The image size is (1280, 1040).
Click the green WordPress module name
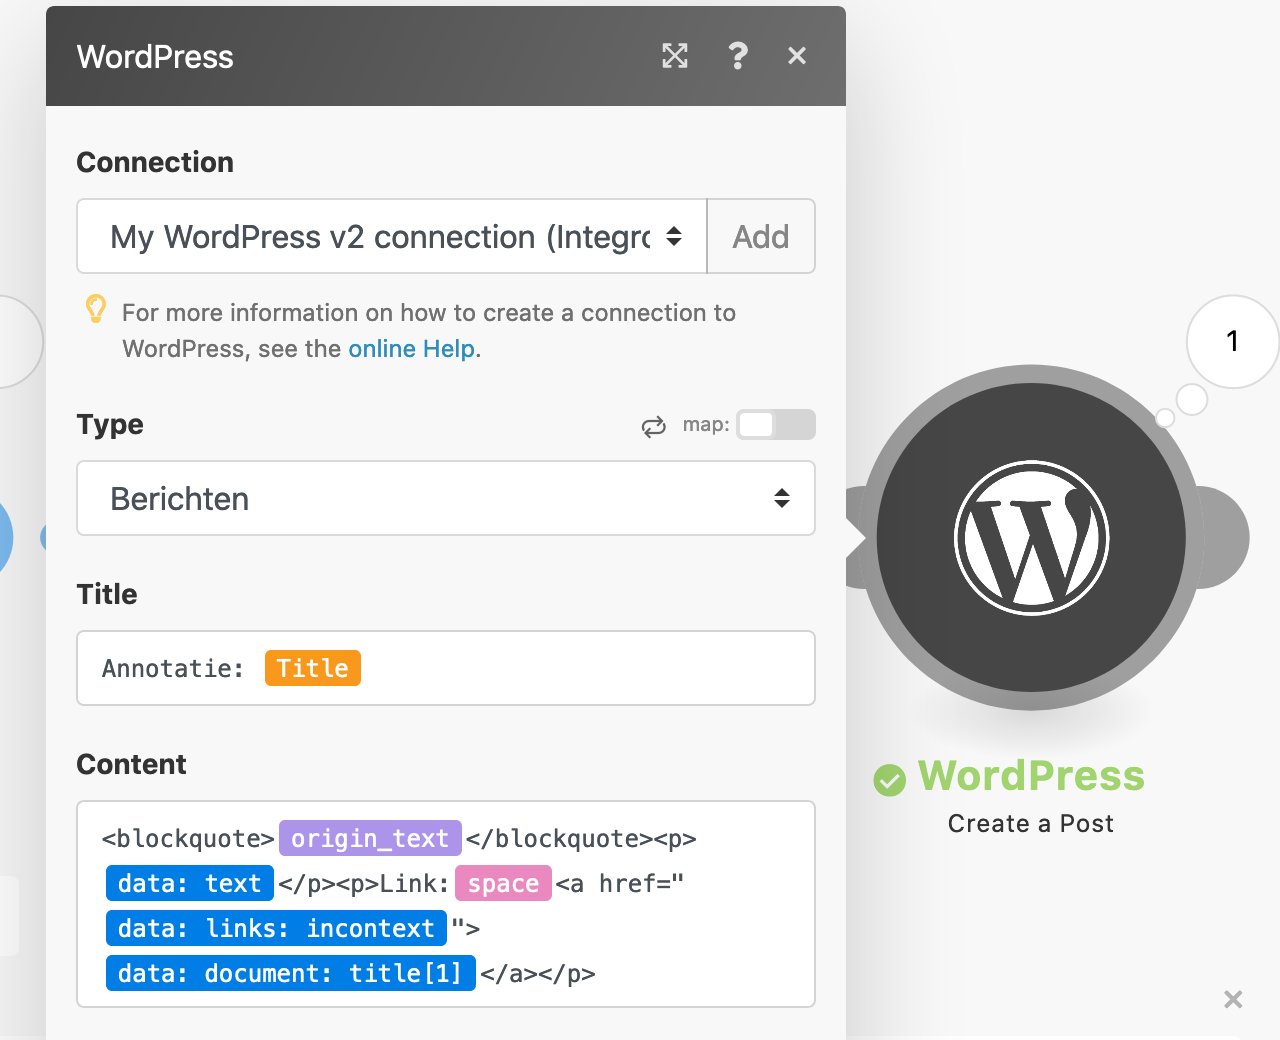click(1031, 776)
